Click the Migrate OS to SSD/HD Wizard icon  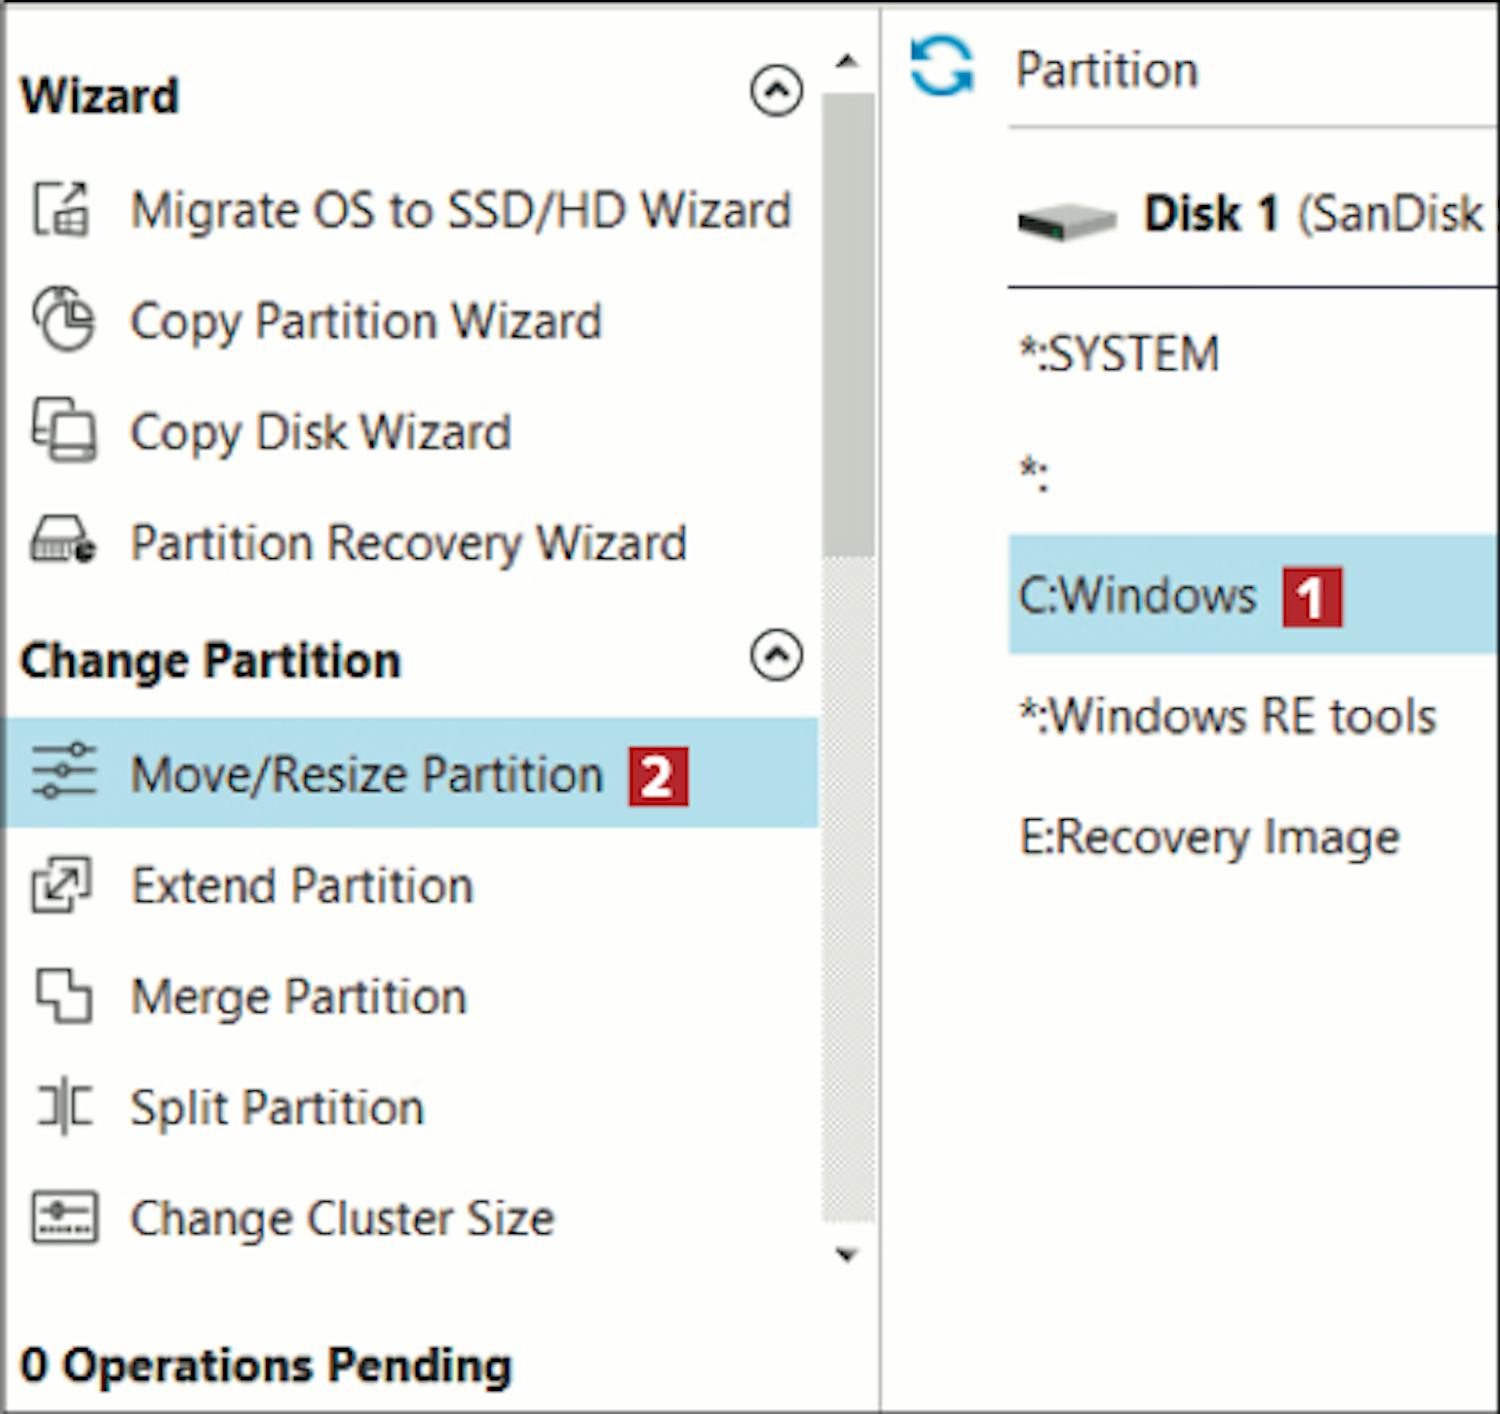coord(62,210)
